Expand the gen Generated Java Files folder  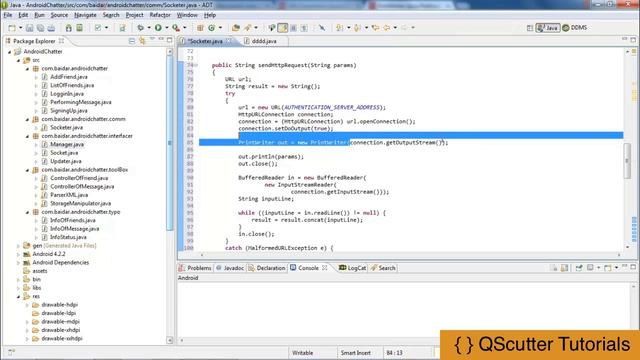point(18,246)
